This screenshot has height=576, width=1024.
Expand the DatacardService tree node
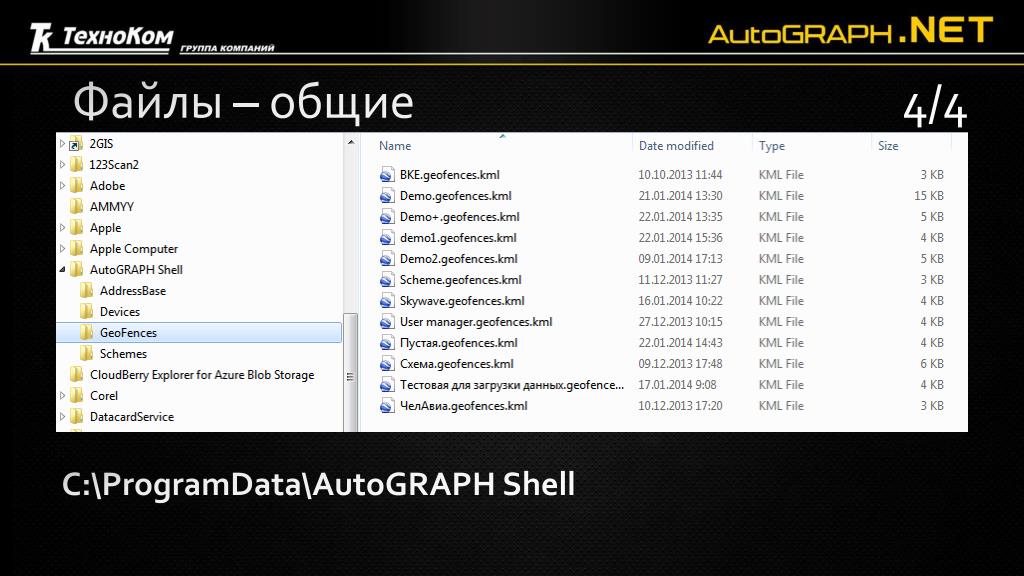point(62,417)
